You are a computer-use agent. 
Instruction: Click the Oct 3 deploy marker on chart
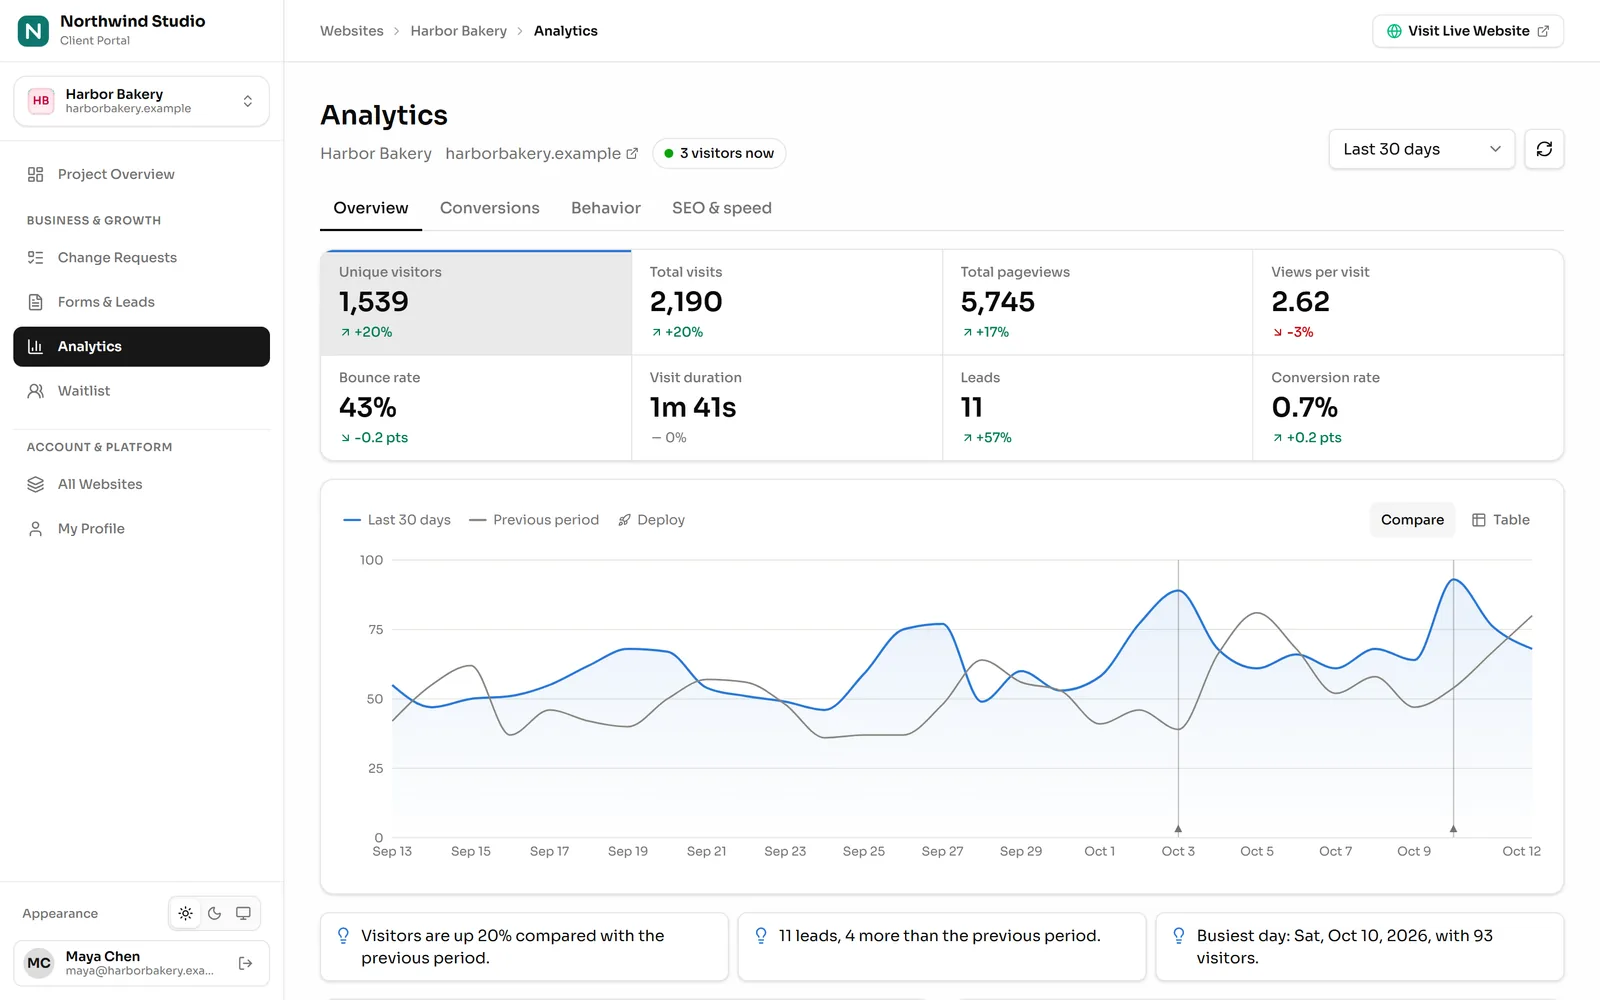[x=1178, y=829]
